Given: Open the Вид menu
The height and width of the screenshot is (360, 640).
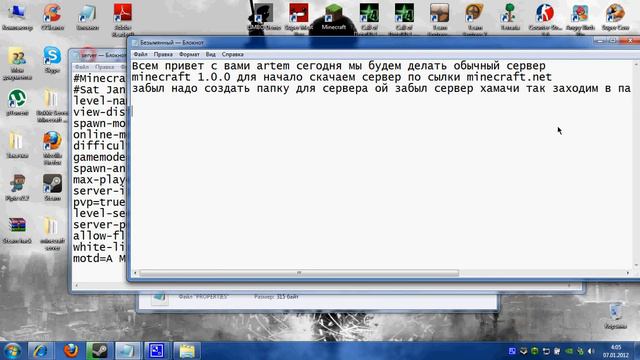Looking at the screenshot, I should [x=211, y=54].
